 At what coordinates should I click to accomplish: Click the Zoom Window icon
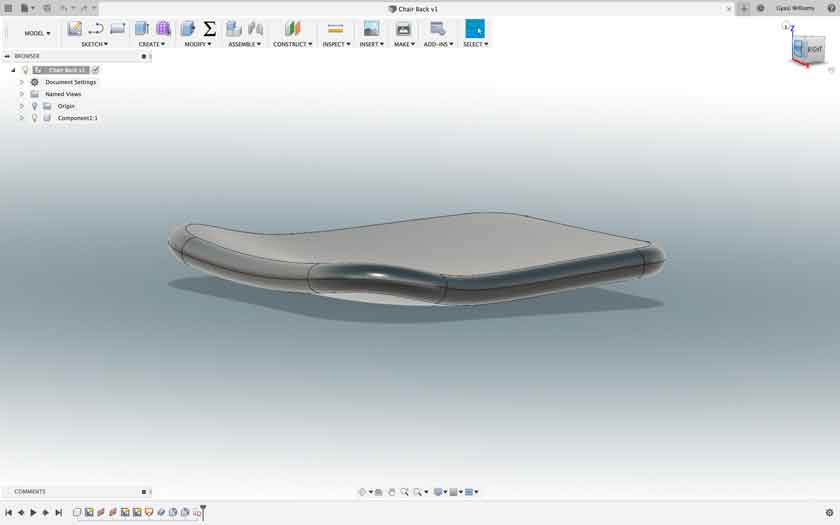click(x=418, y=492)
